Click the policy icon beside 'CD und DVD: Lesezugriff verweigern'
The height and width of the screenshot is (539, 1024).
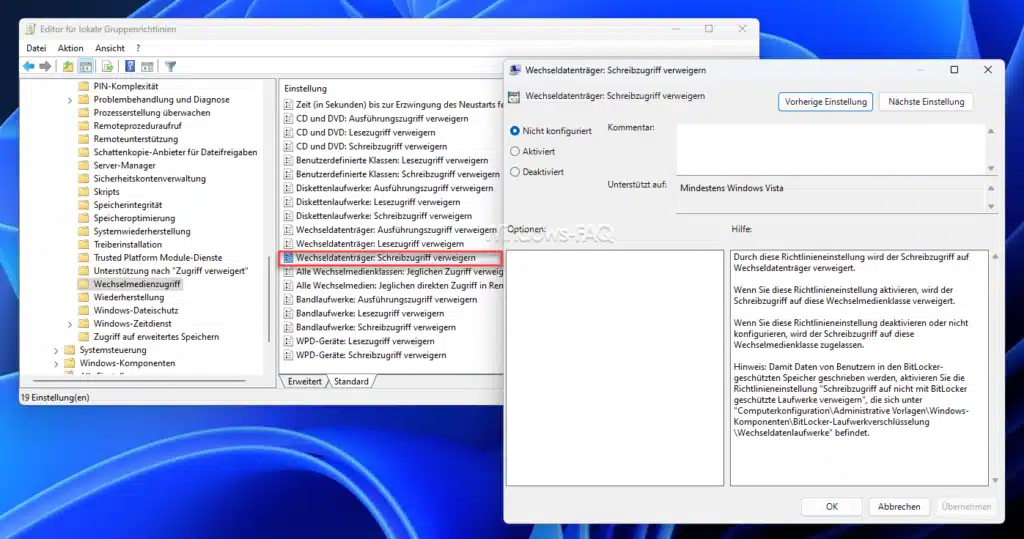click(x=289, y=133)
